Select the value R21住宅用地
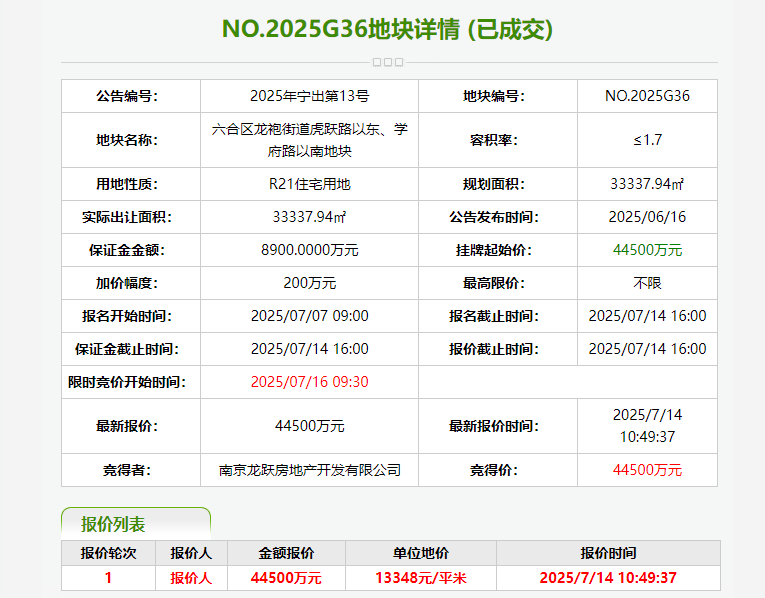Image resolution: width=765 pixels, height=598 pixels. (309, 184)
